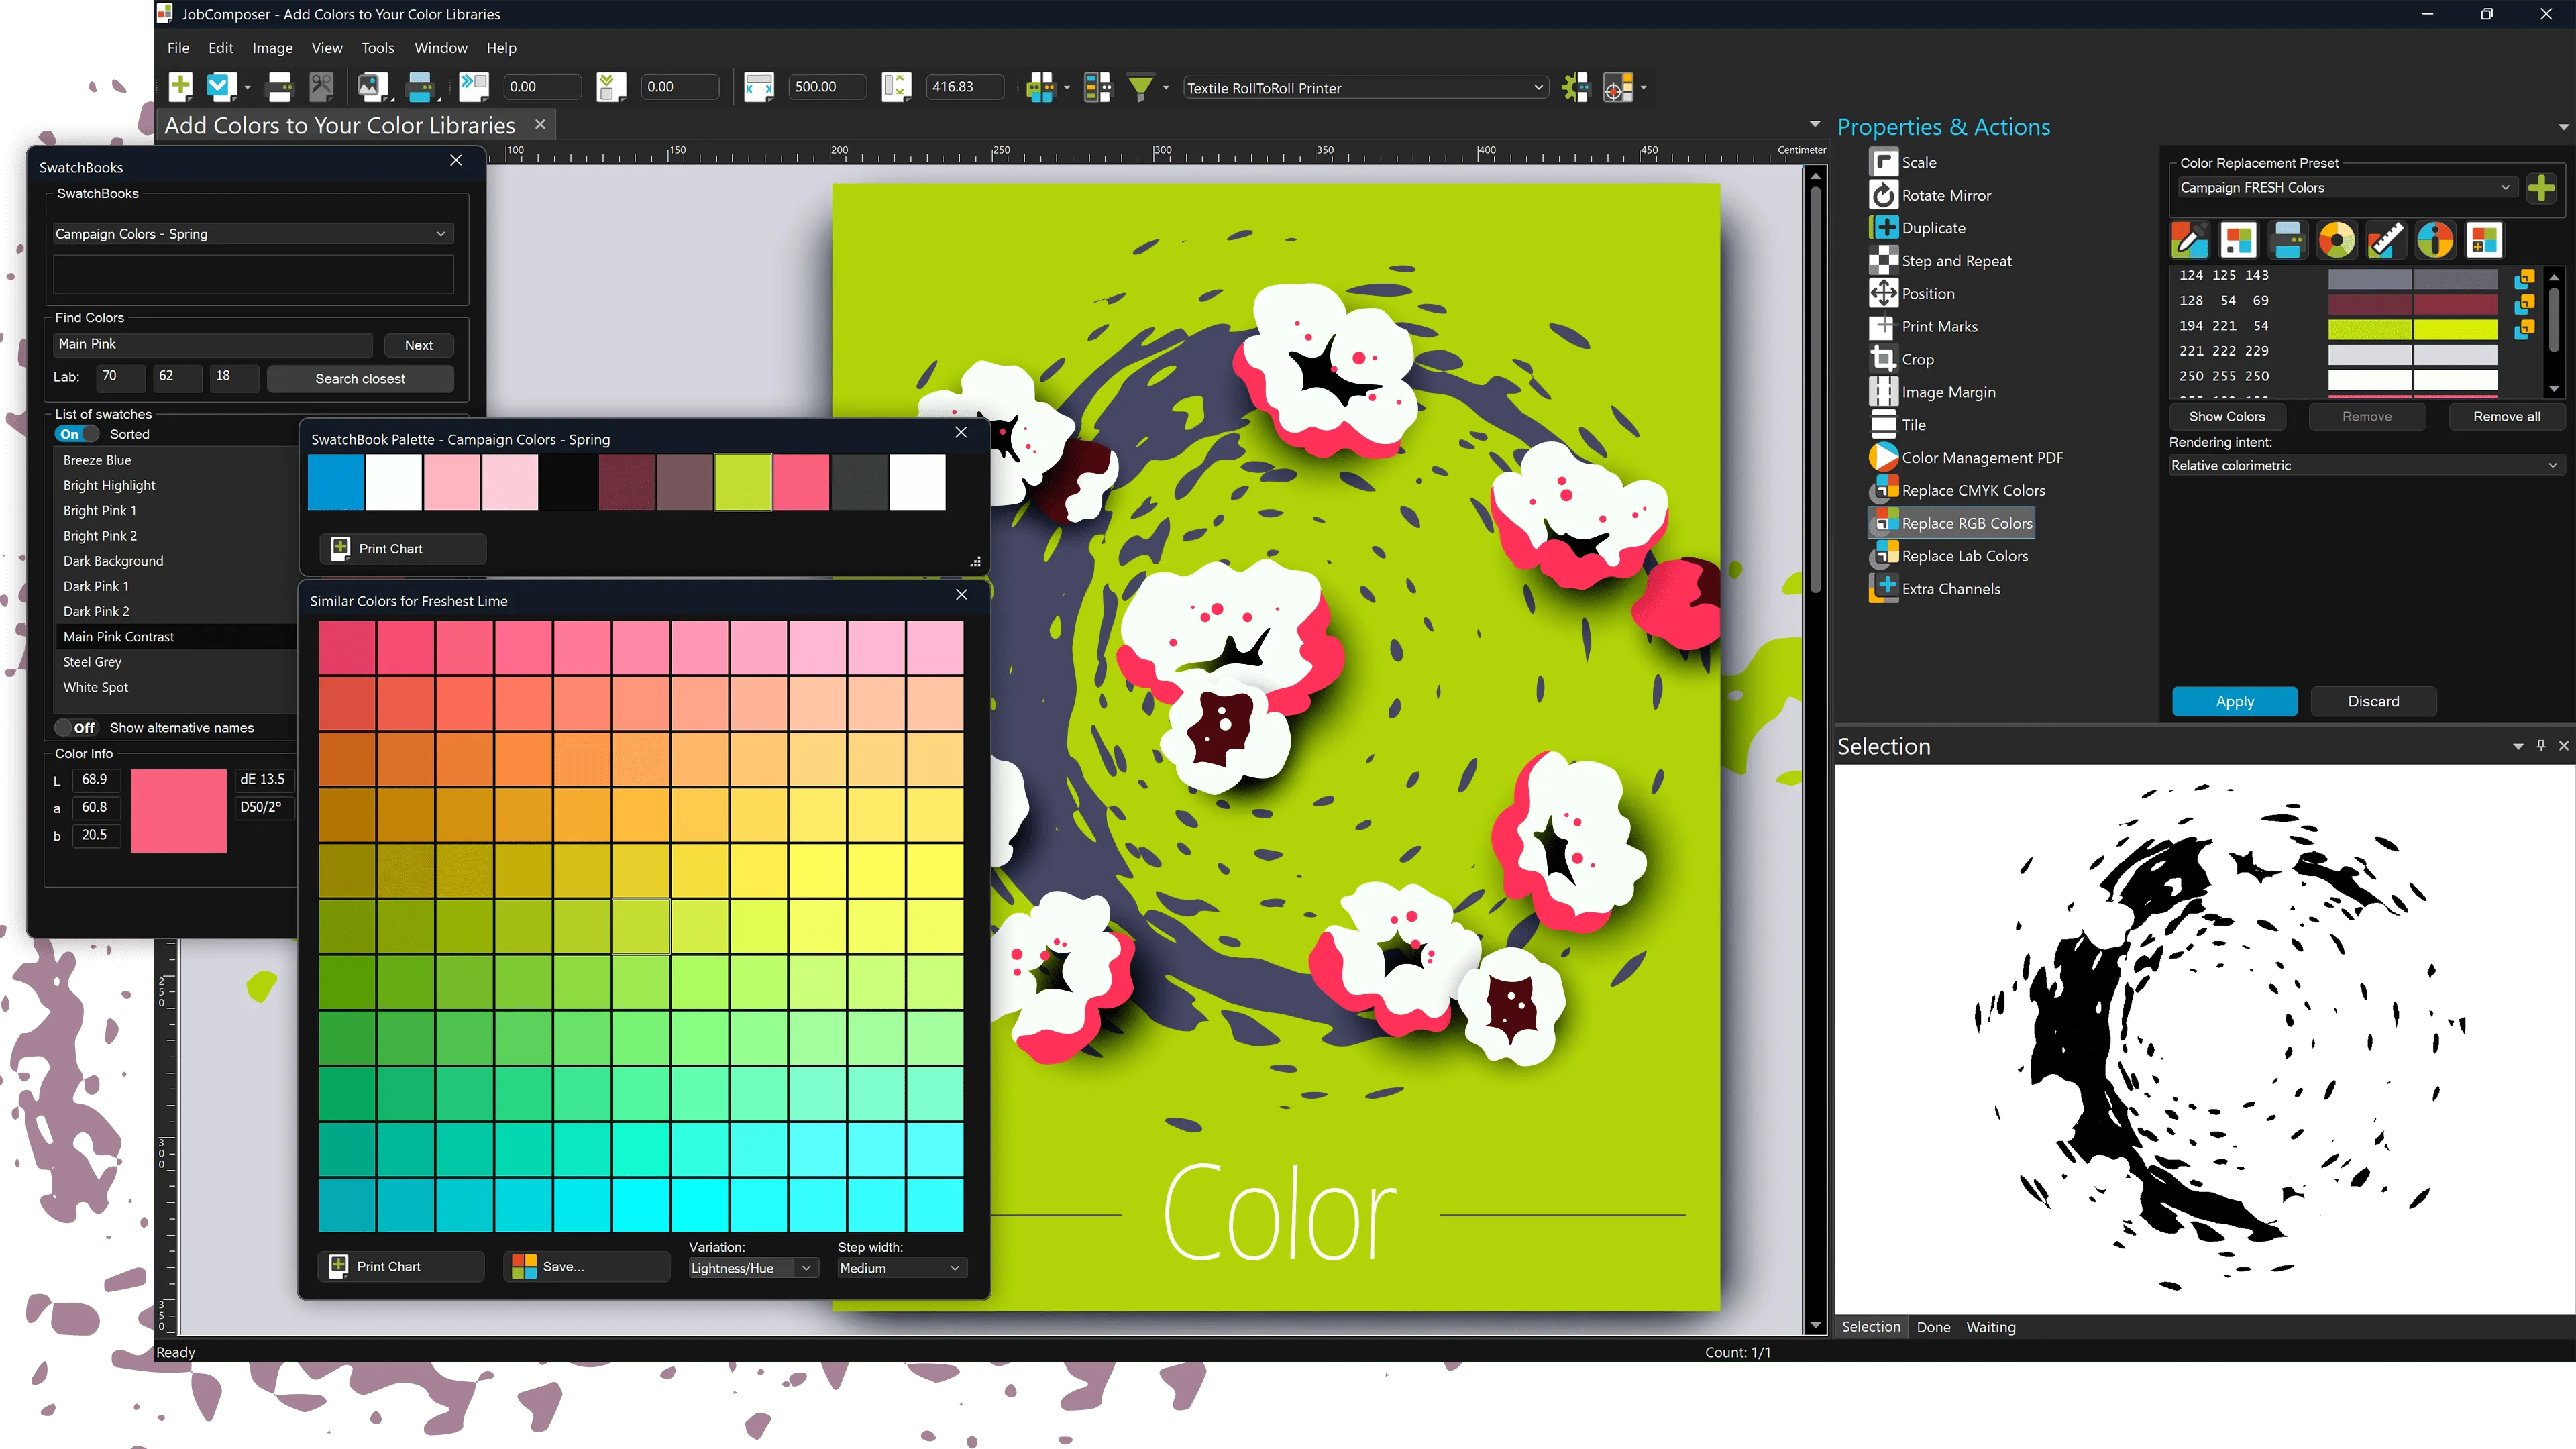Image resolution: width=2576 pixels, height=1449 pixels.
Task: Open the Window menu
Action: (x=441, y=48)
